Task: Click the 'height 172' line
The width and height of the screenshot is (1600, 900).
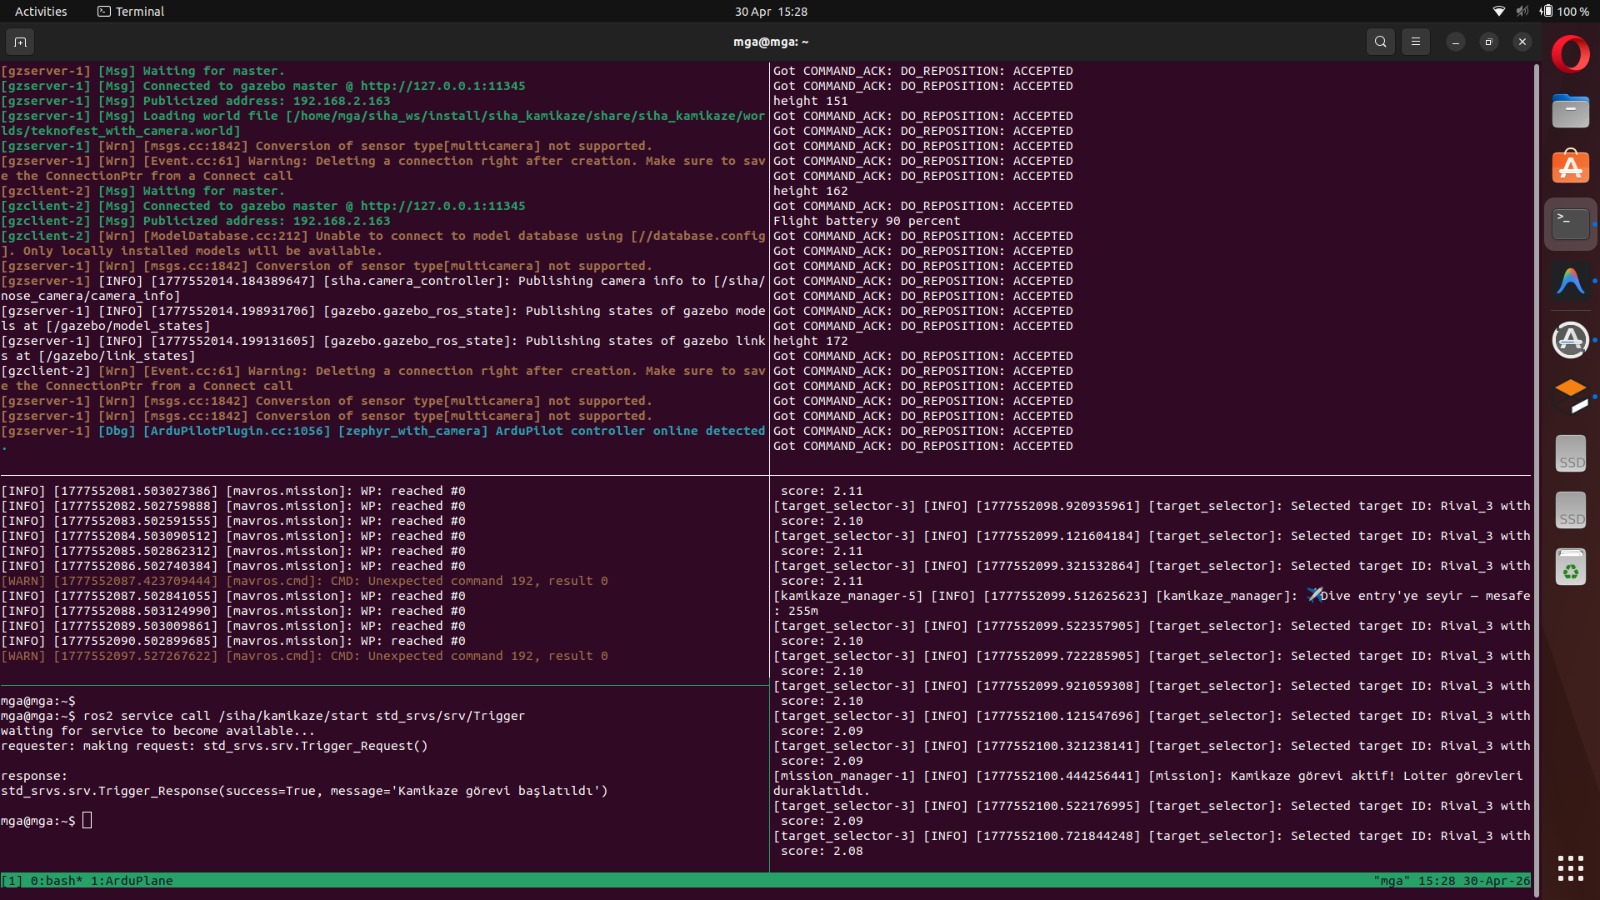Action: [x=810, y=341]
